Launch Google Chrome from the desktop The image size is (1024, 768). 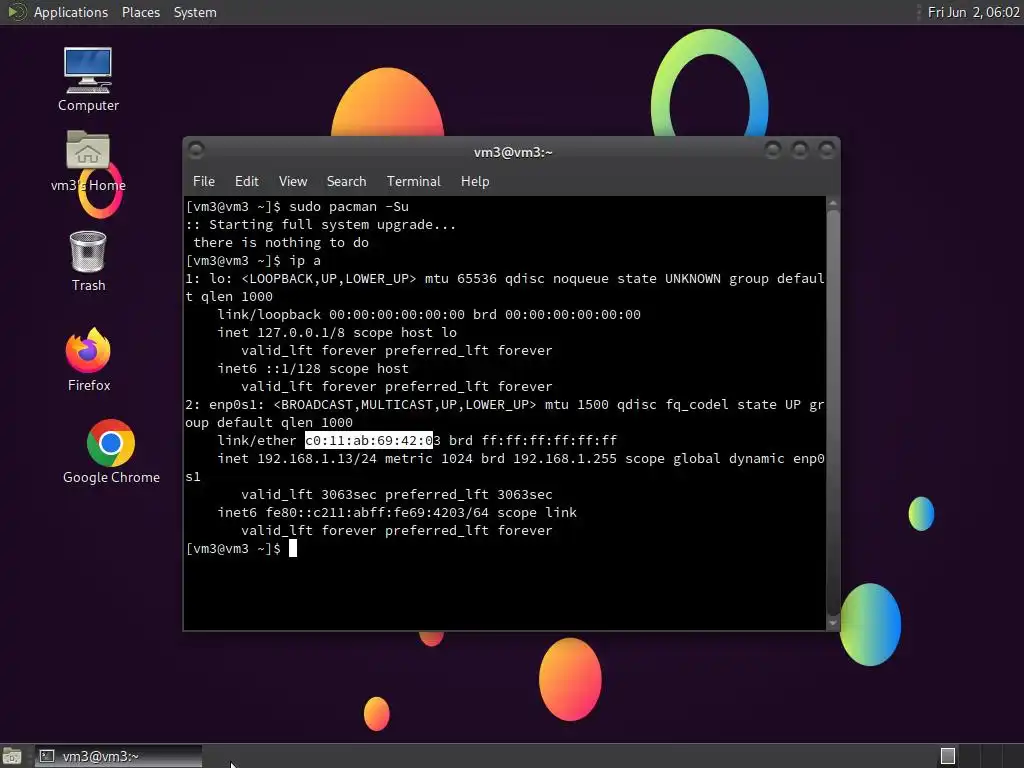pyautogui.click(x=111, y=451)
